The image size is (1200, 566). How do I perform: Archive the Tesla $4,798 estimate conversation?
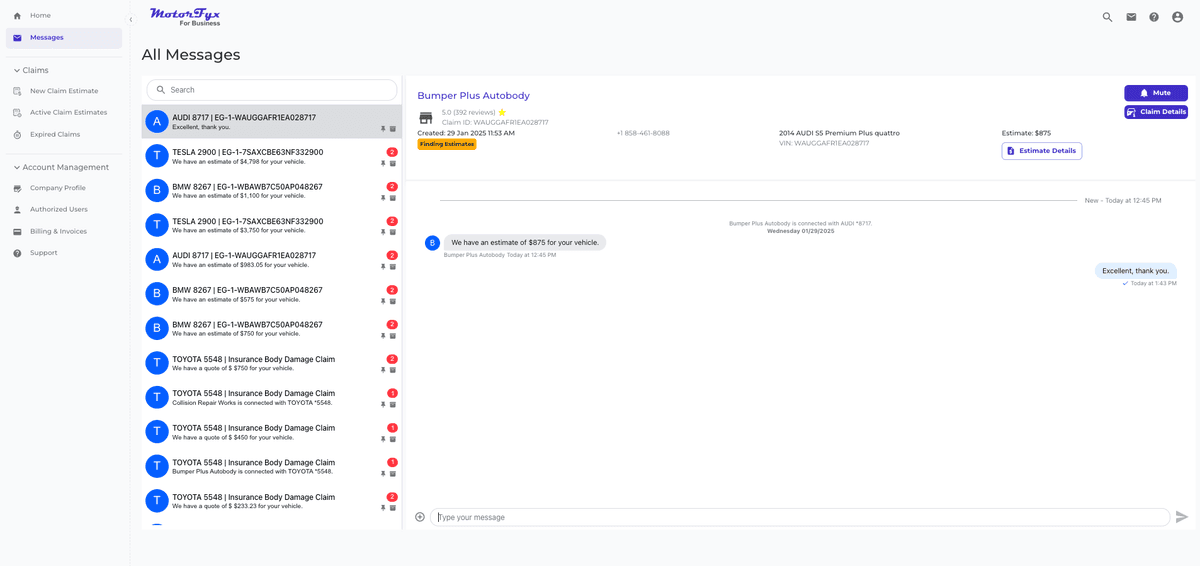[393, 164]
